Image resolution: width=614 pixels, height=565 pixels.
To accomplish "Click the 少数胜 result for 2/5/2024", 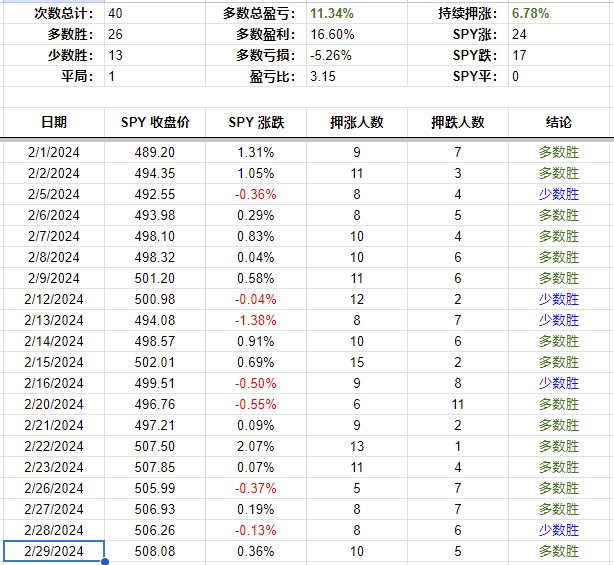I will click(559, 194).
